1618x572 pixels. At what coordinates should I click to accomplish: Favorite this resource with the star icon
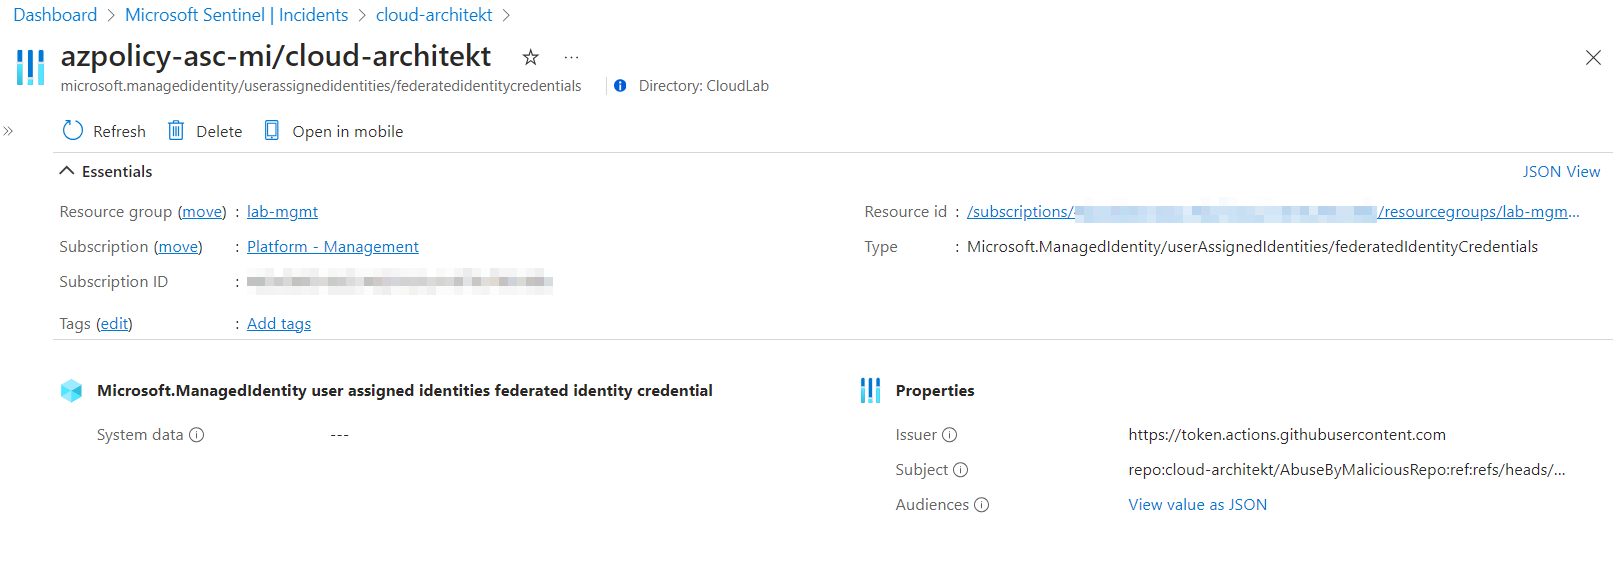click(531, 57)
